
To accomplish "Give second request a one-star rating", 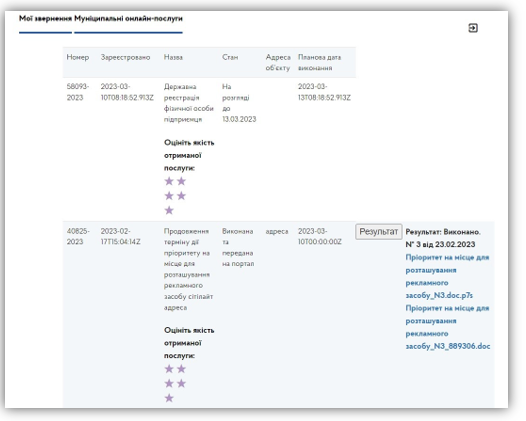I will point(169,369).
